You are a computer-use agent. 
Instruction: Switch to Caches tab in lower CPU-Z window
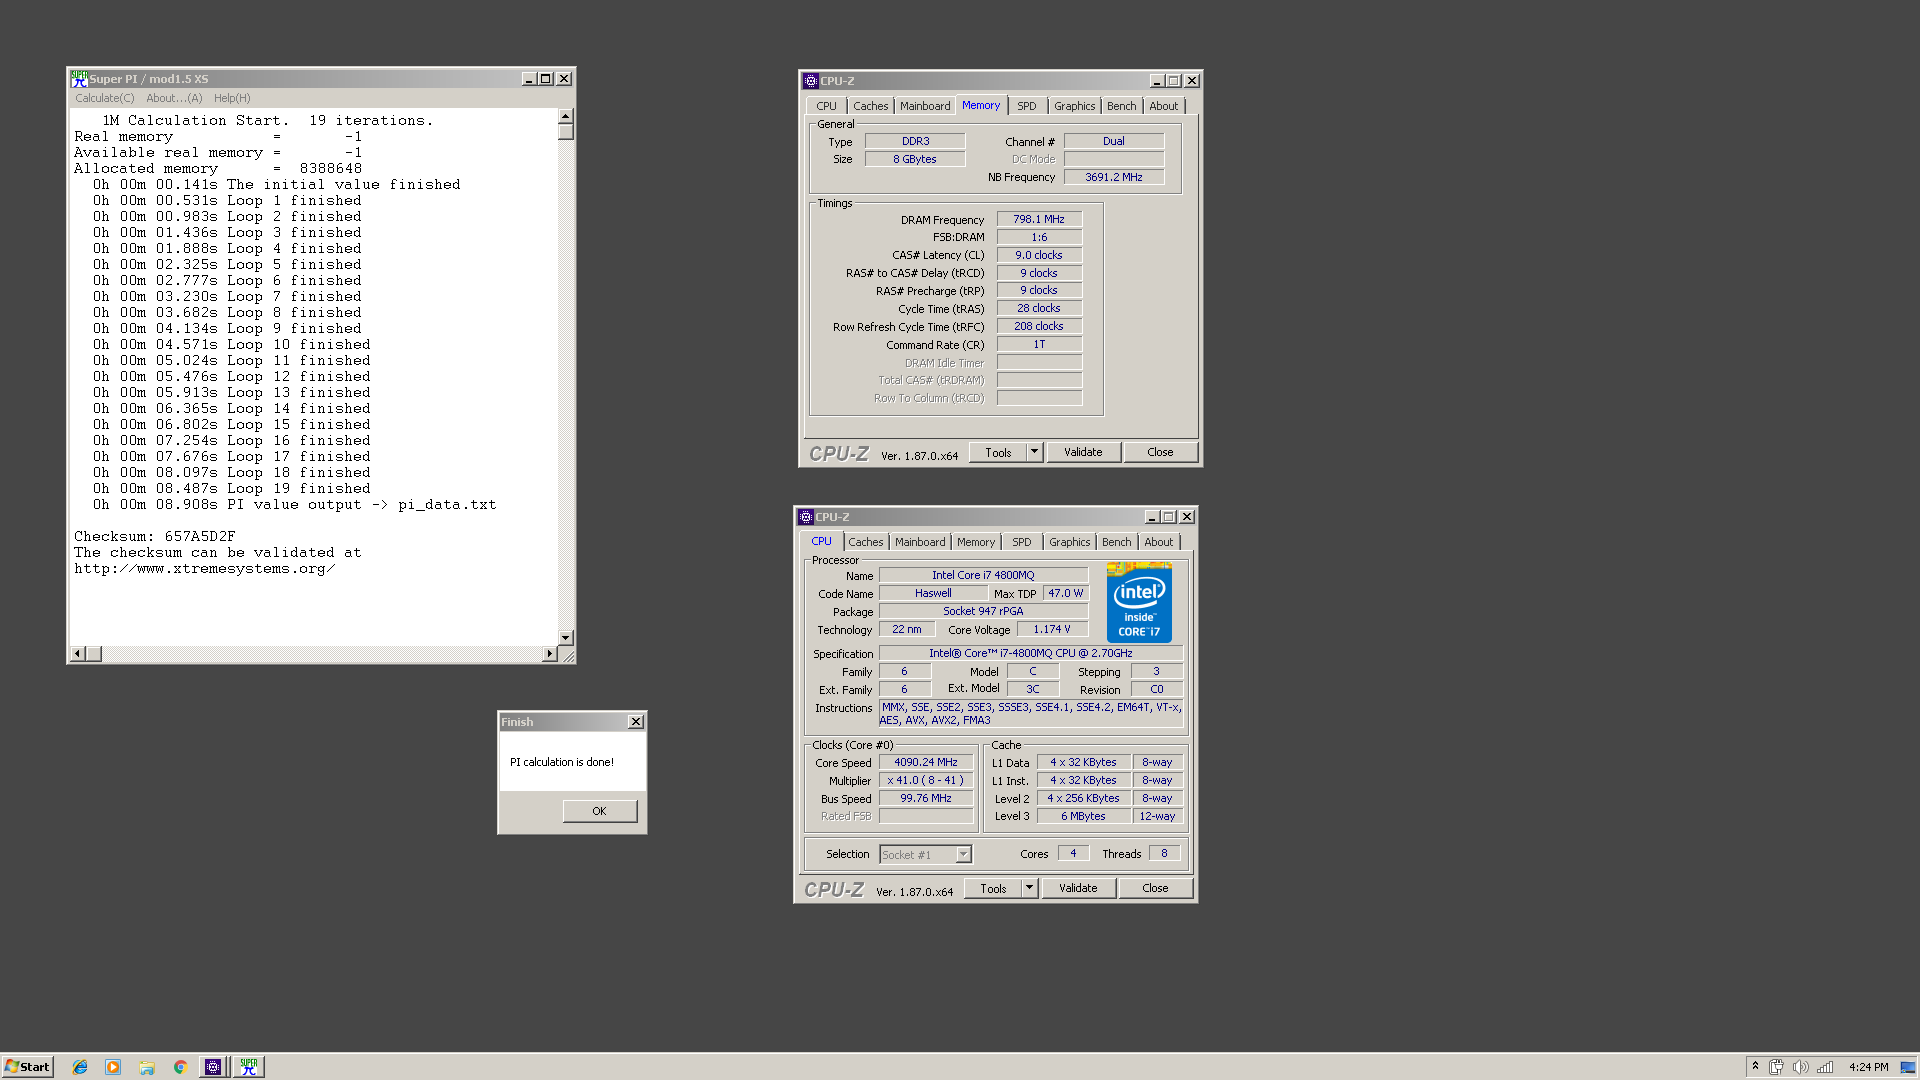click(865, 542)
